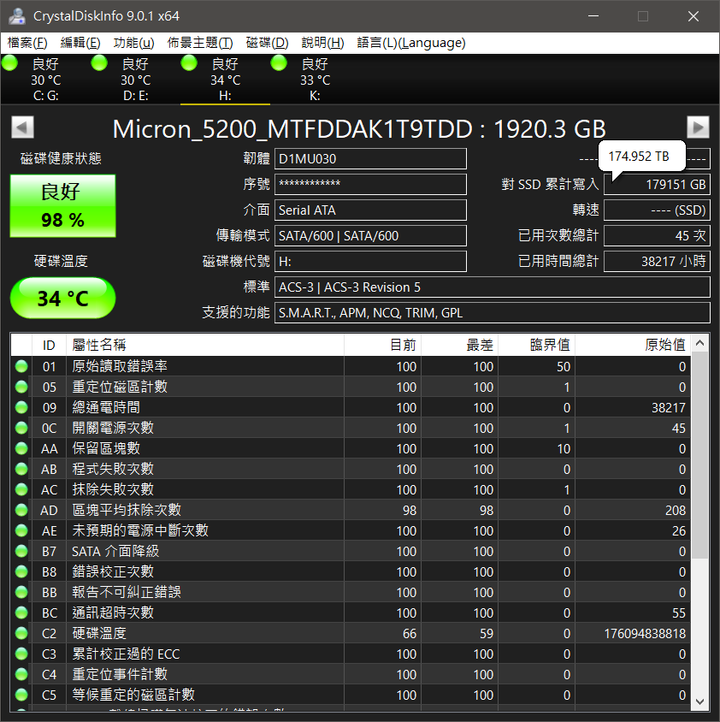
Task: Click status dot of attribute AB row
Action: tap(22, 469)
